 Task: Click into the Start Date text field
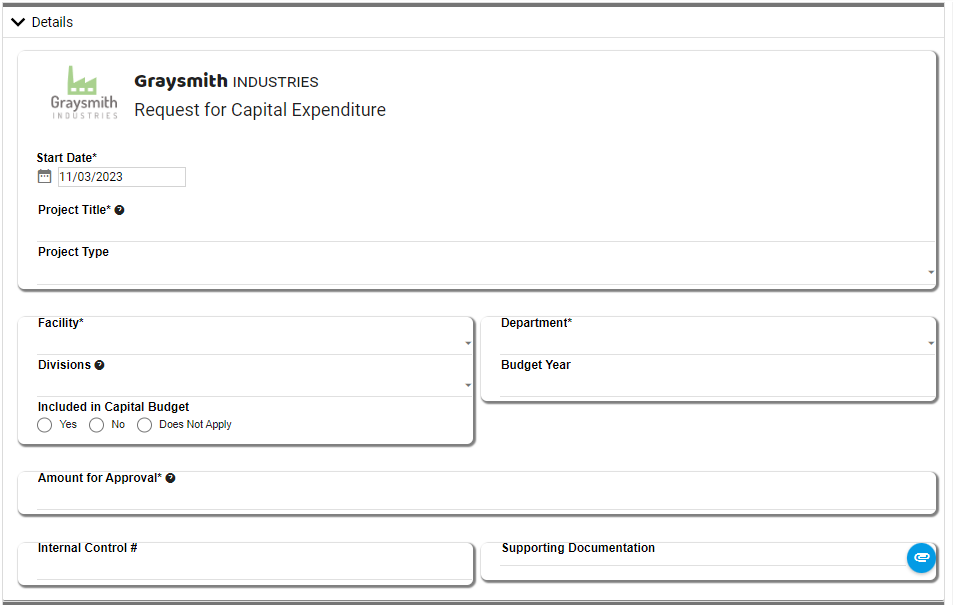click(122, 177)
